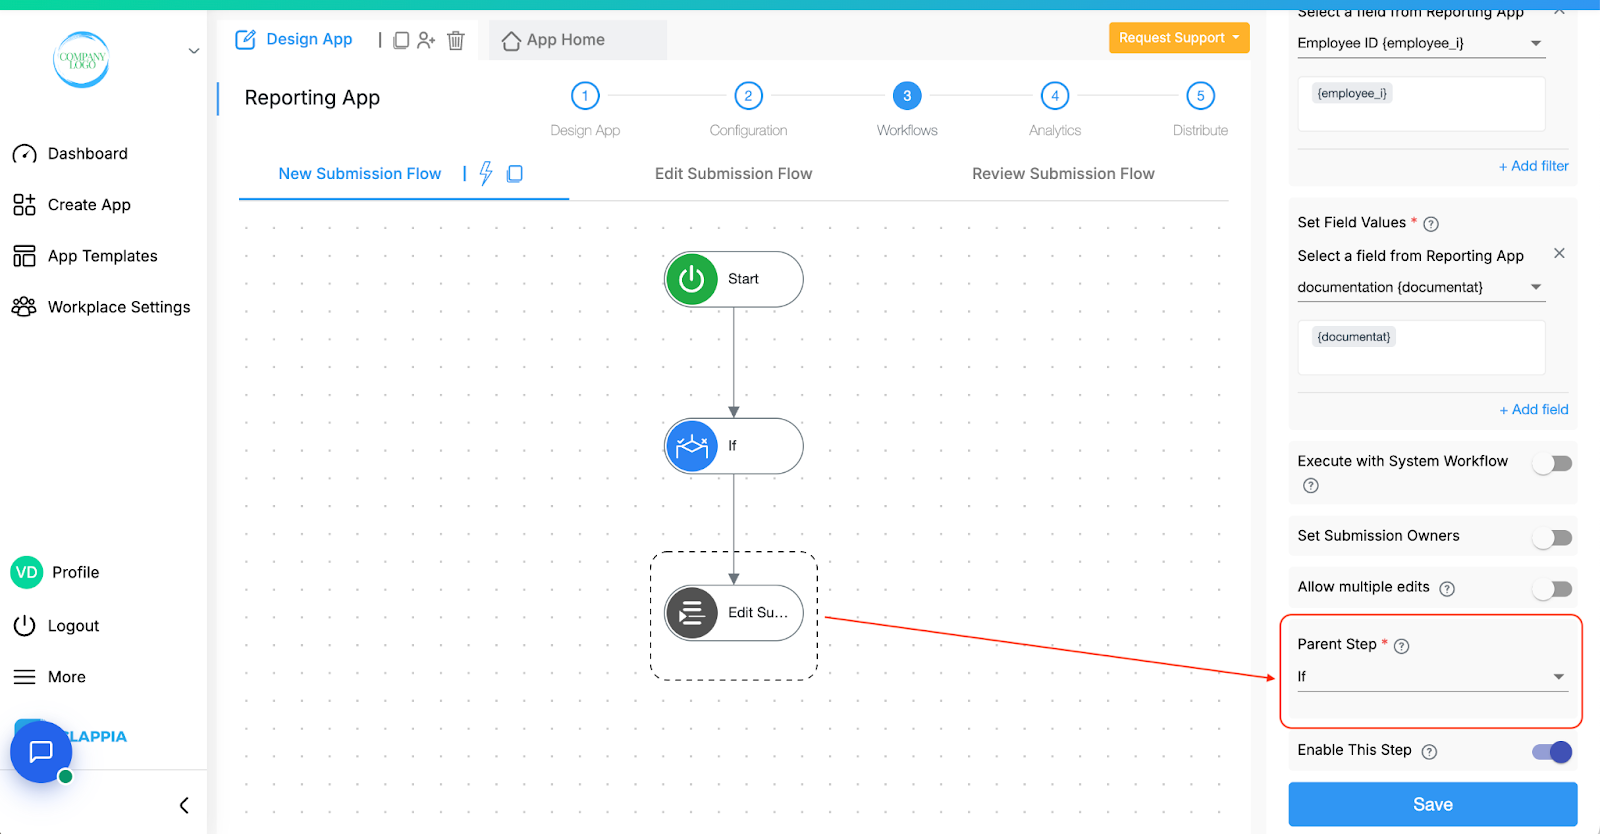This screenshot has width=1600, height=834.
Task: Open the Parent Step dropdown
Action: [x=1432, y=677]
